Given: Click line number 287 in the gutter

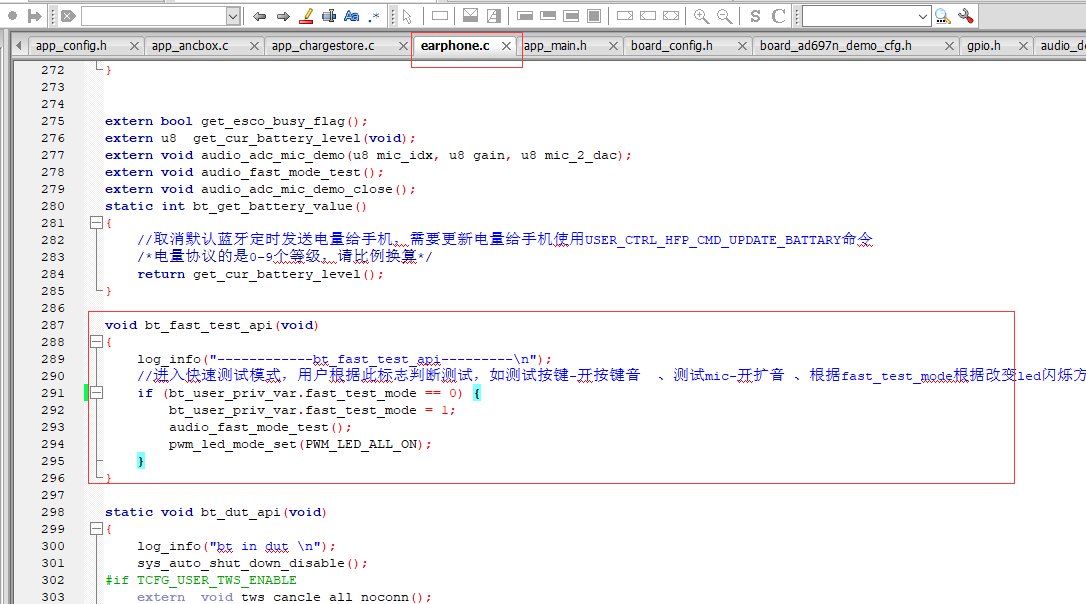Looking at the screenshot, I should click(53, 325).
